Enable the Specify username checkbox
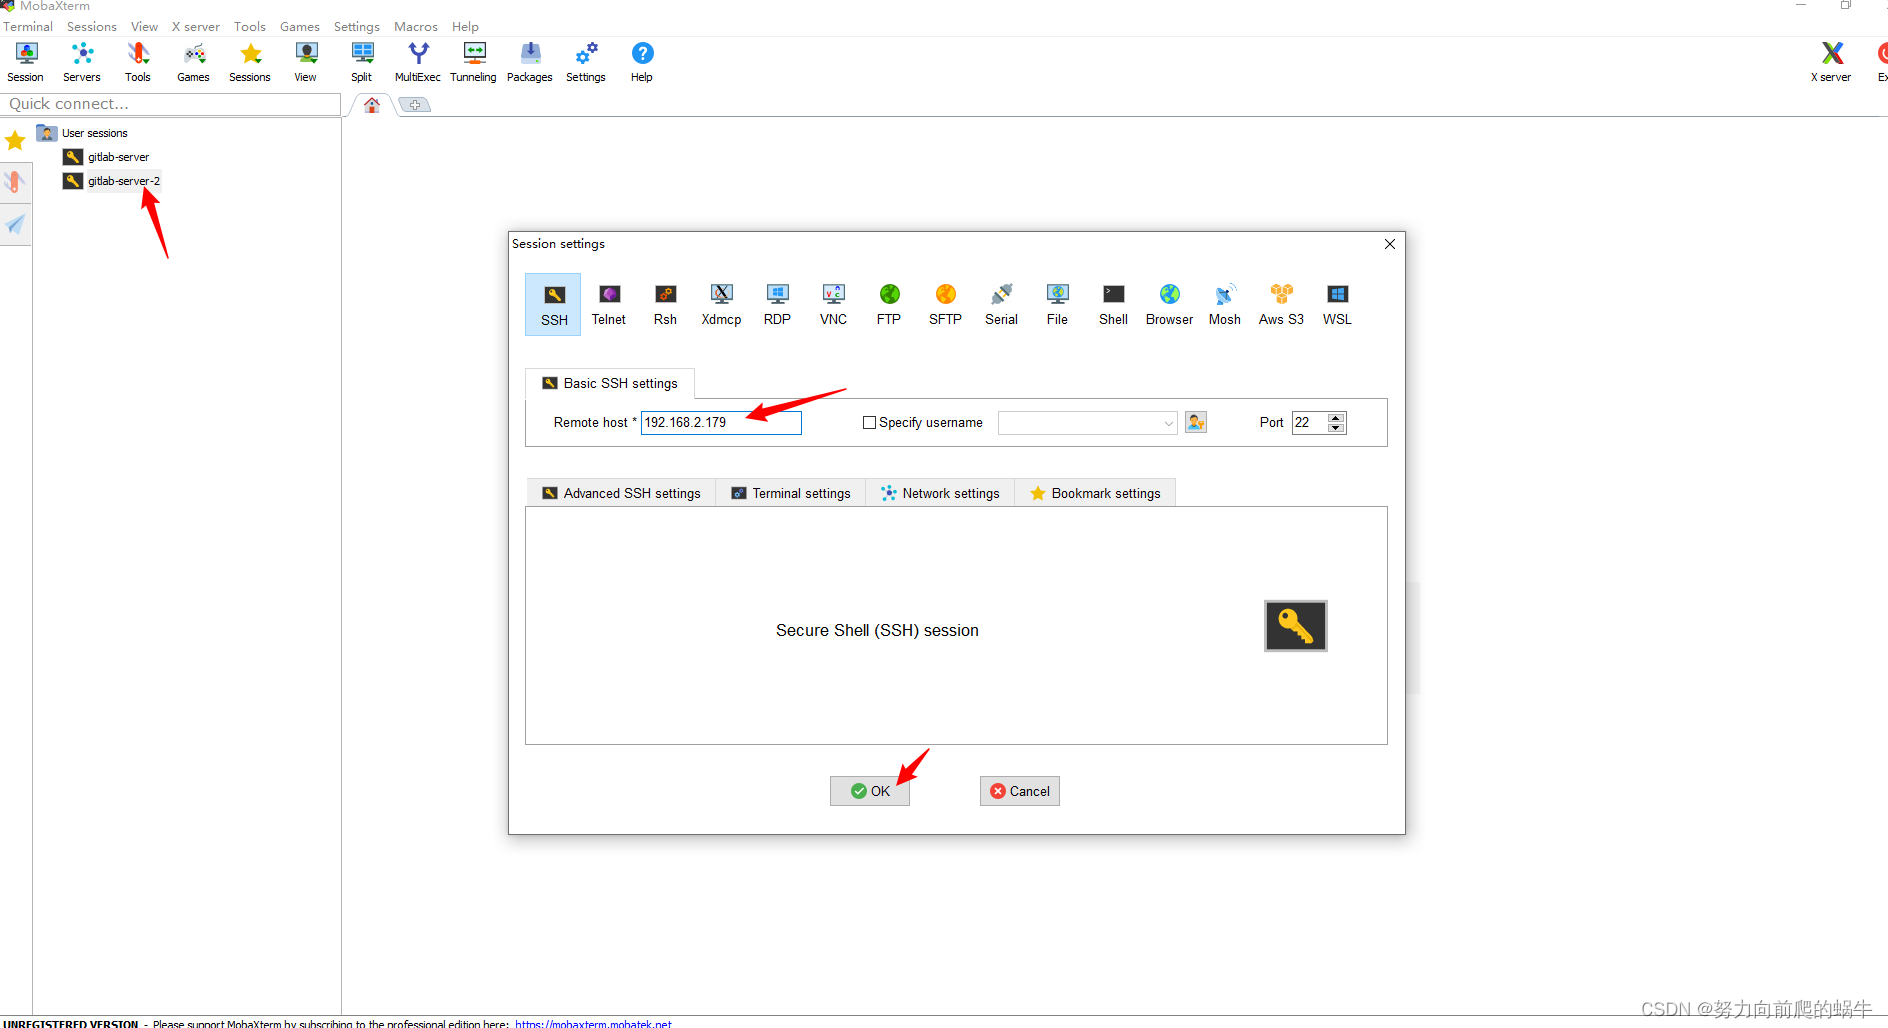 click(869, 423)
